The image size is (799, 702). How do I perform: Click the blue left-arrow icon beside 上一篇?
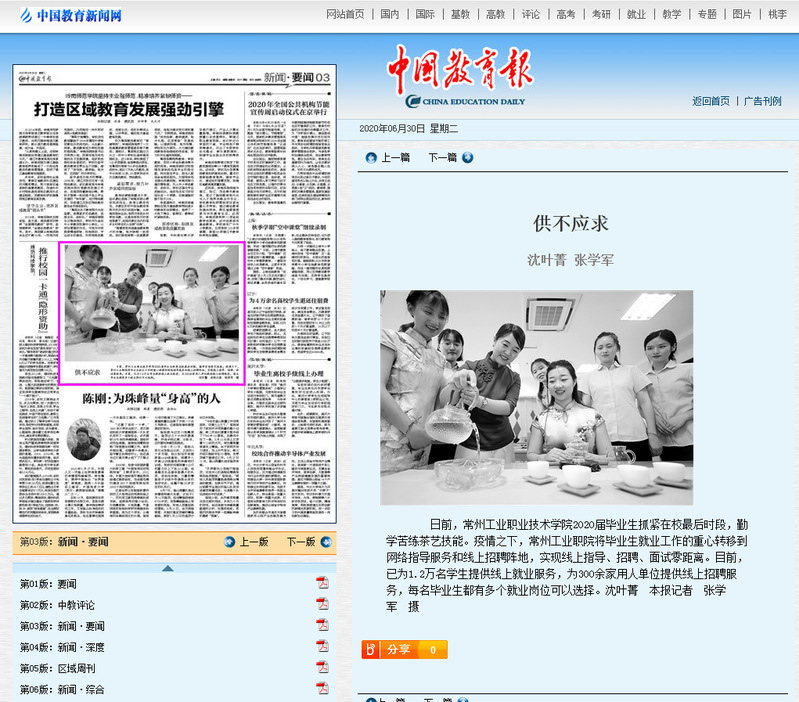(x=371, y=158)
